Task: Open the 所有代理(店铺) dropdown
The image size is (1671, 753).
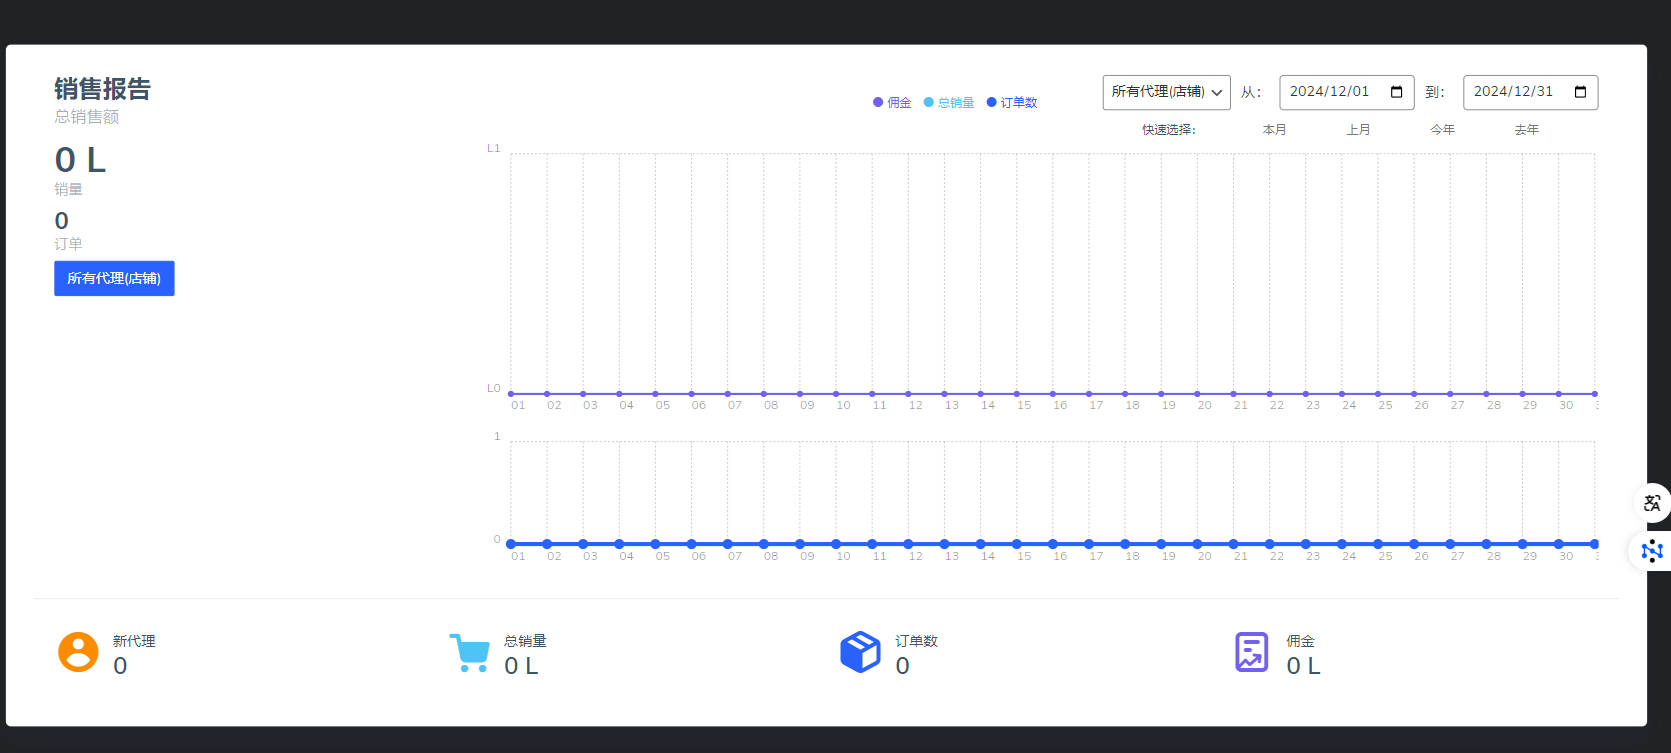Action: pyautogui.click(x=1166, y=92)
